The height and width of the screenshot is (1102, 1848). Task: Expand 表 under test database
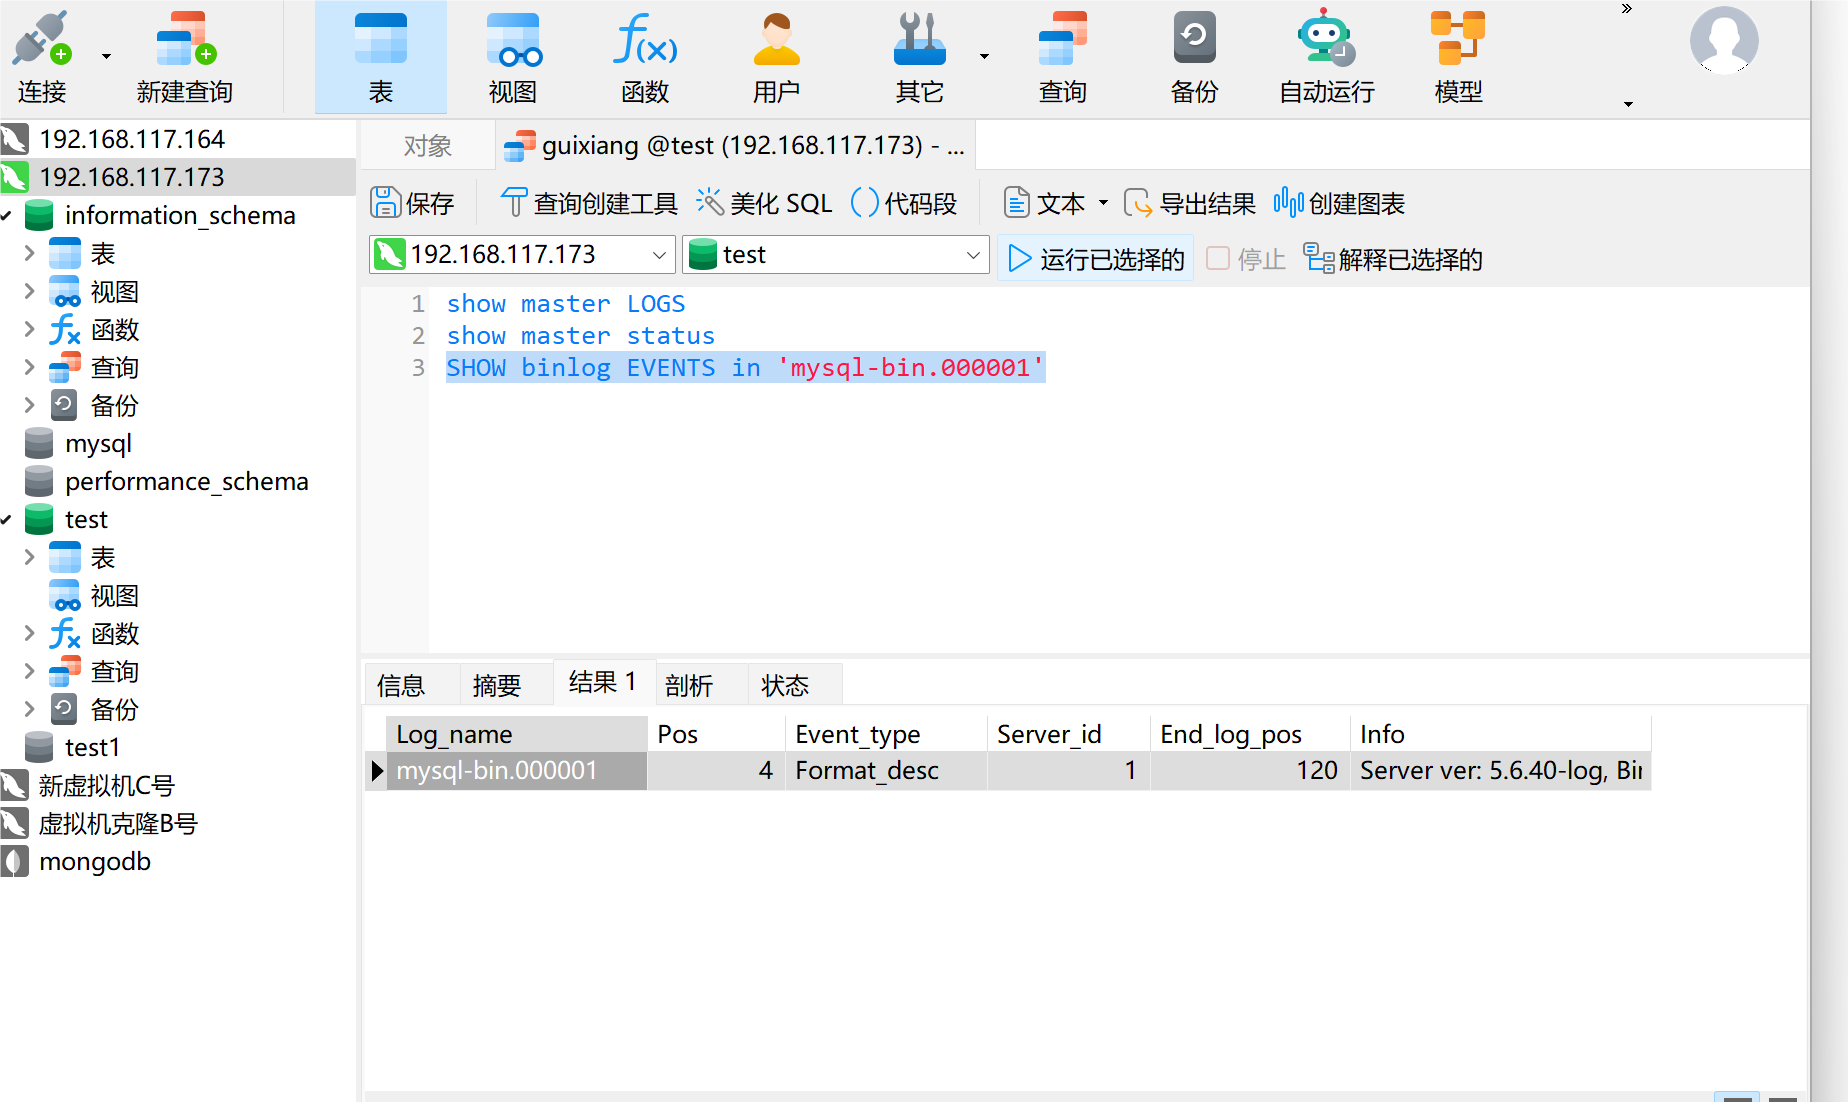coord(30,557)
